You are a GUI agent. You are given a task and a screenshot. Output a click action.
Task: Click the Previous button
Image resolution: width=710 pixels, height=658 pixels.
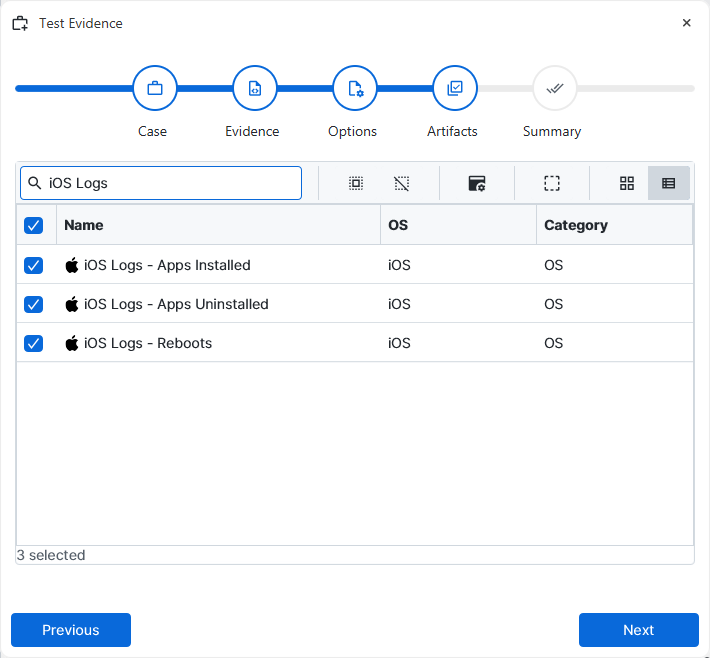pyautogui.click(x=71, y=630)
